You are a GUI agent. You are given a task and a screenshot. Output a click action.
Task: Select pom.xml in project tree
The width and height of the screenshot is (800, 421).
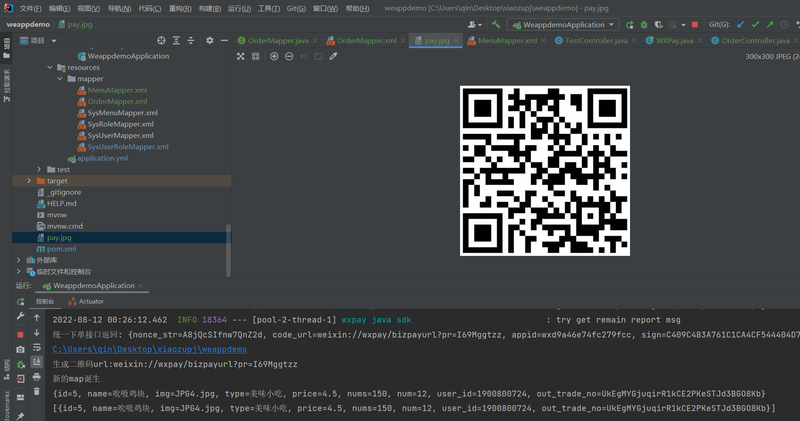coord(61,249)
